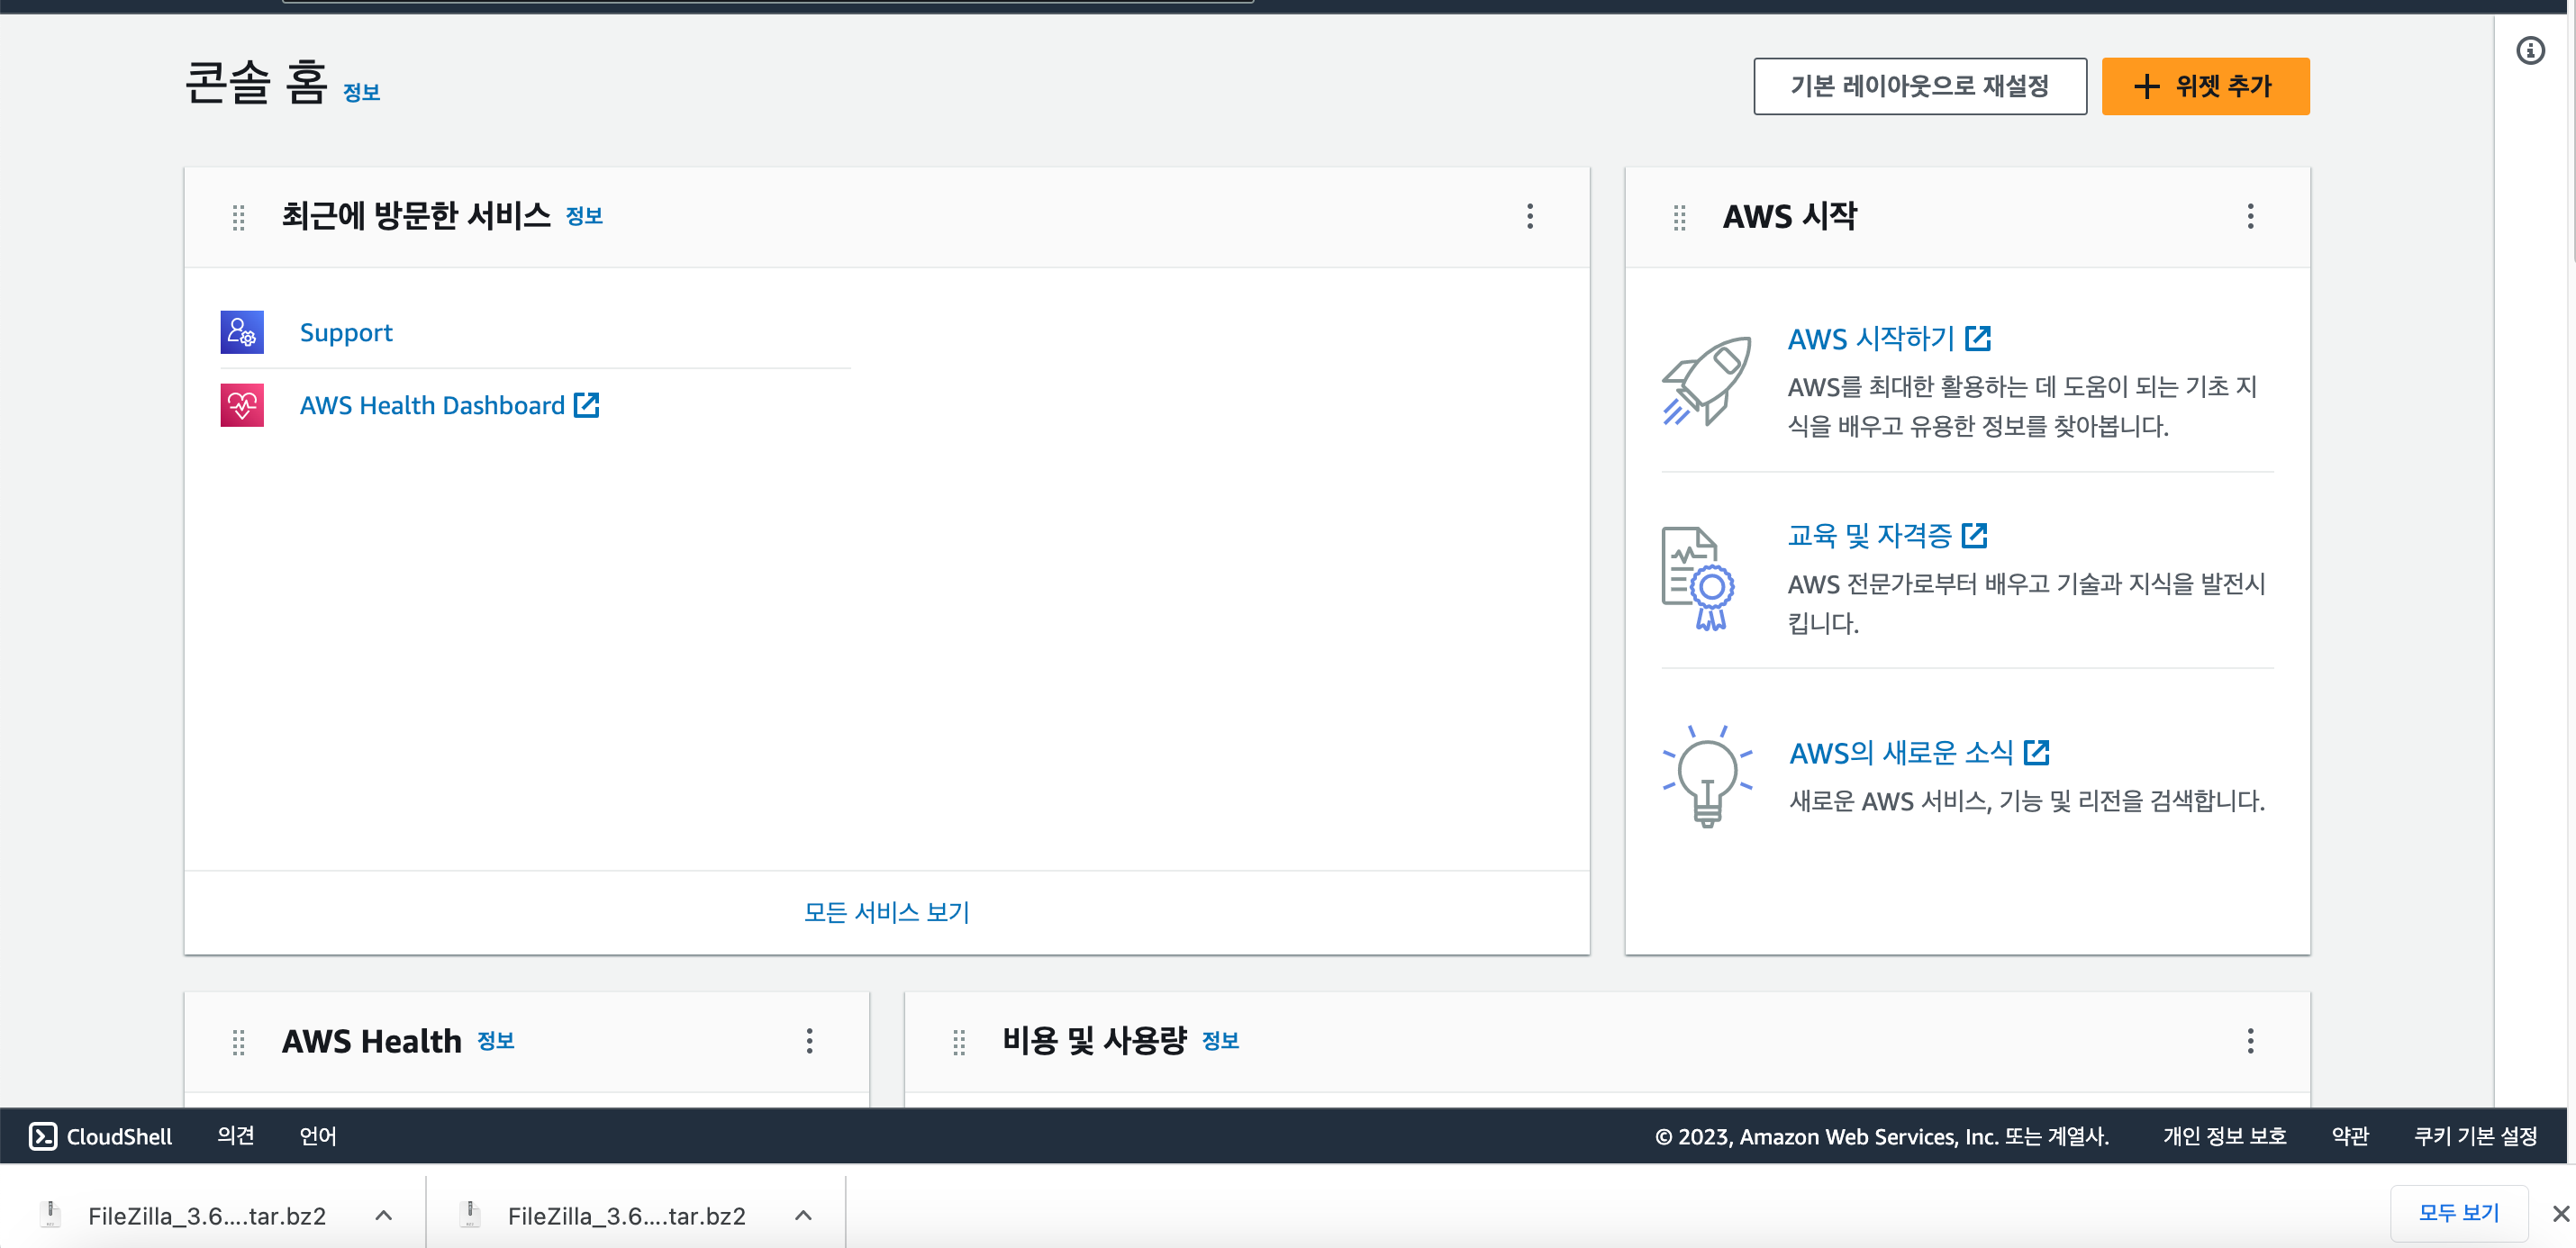Expand options for first FileZilla download chevron
The height and width of the screenshot is (1248, 2576).
(383, 1216)
